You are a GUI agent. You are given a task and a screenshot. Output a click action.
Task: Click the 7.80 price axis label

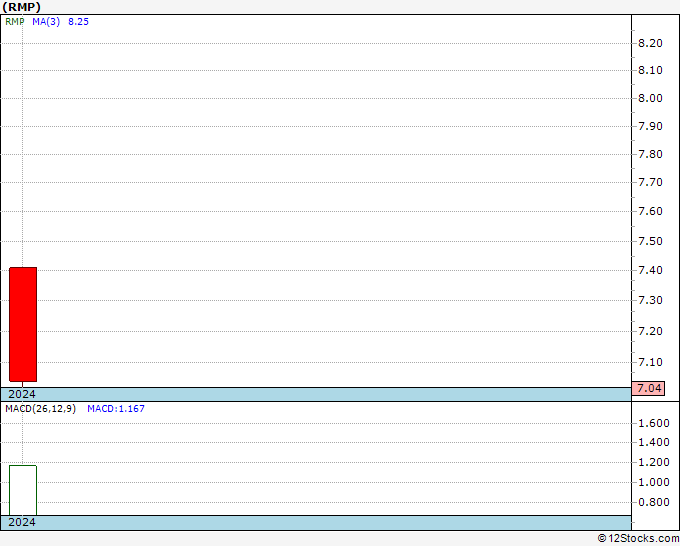pyautogui.click(x=650, y=154)
